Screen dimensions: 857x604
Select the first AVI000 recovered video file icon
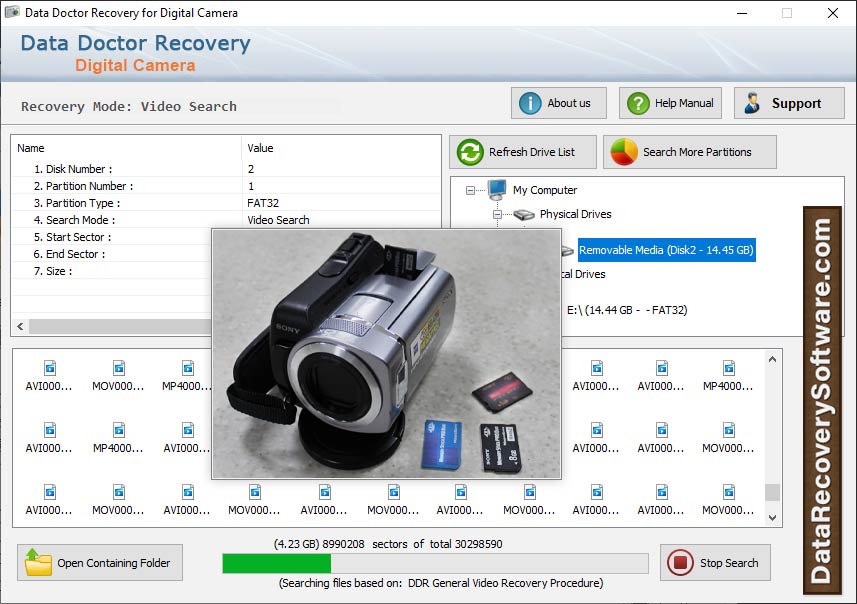click(48, 368)
